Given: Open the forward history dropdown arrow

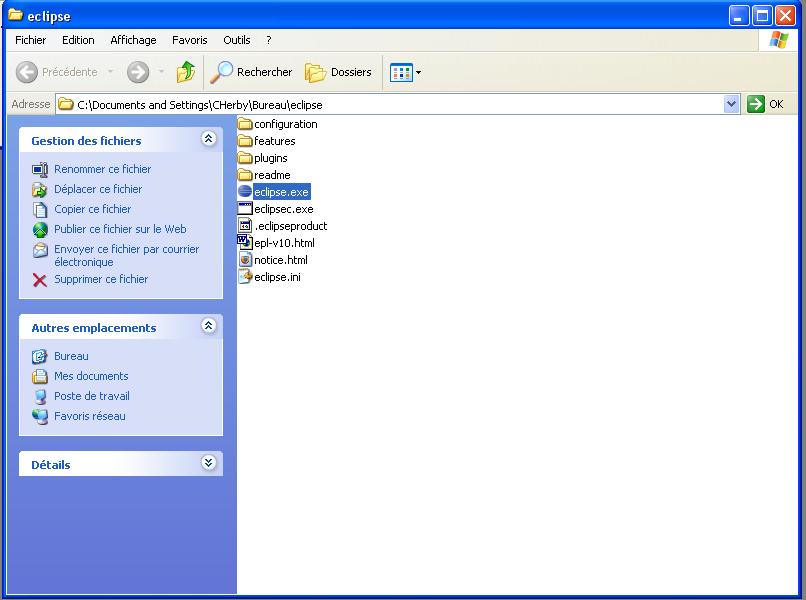Looking at the screenshot, I should click(x=161, y=72).
